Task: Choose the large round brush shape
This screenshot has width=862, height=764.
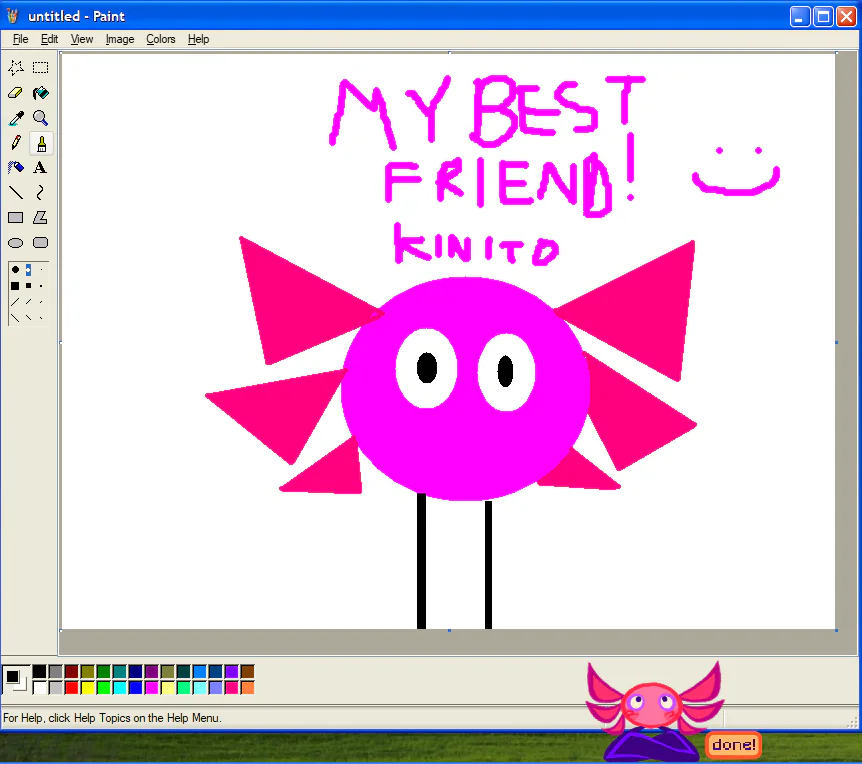Action: [15, 269]
